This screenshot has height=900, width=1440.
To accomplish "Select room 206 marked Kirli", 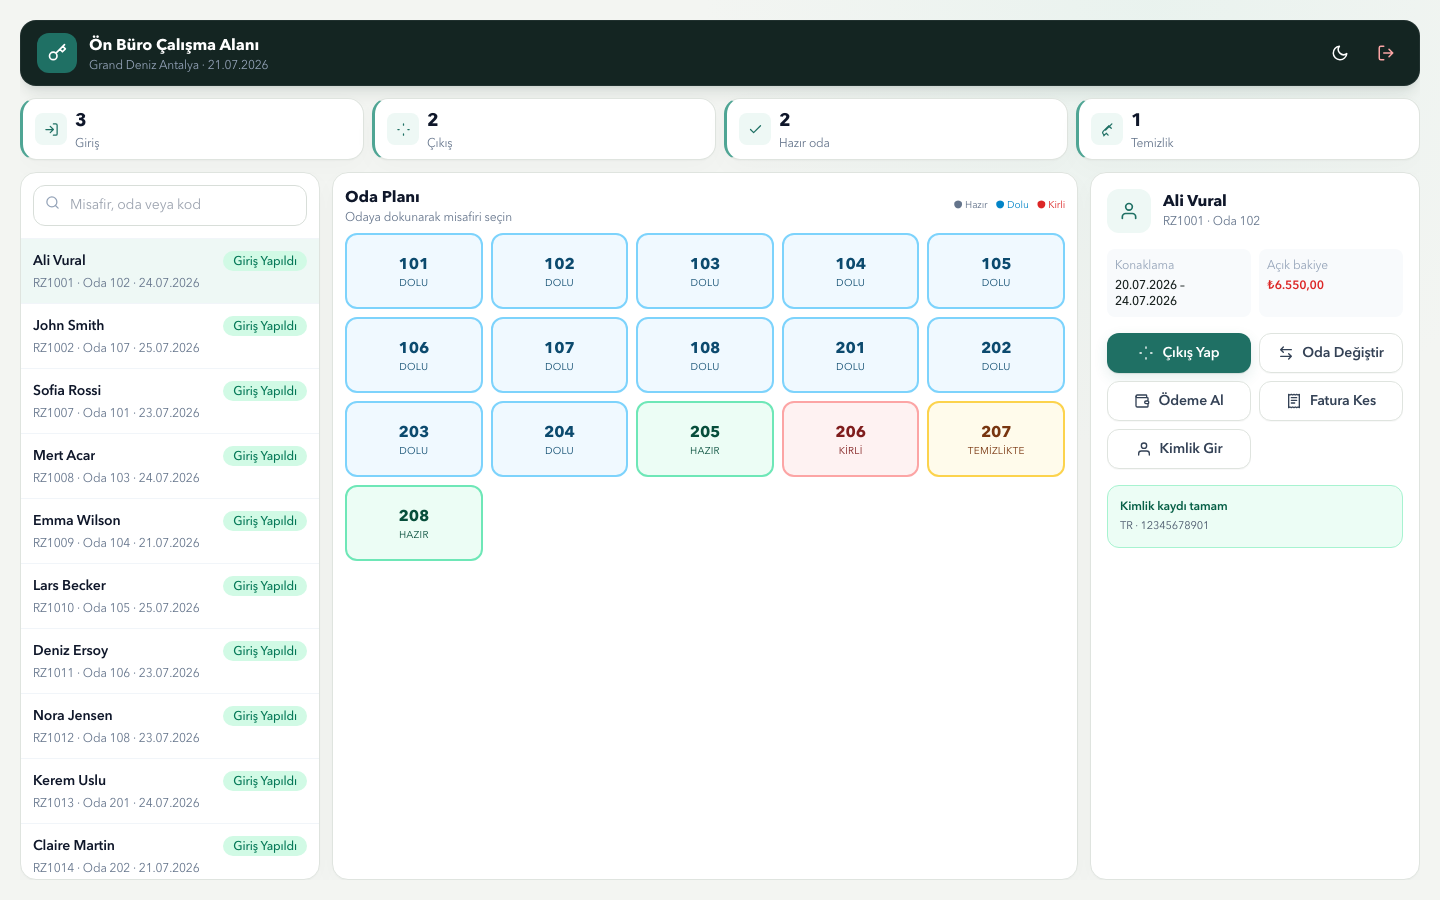I will coord(850,439).
